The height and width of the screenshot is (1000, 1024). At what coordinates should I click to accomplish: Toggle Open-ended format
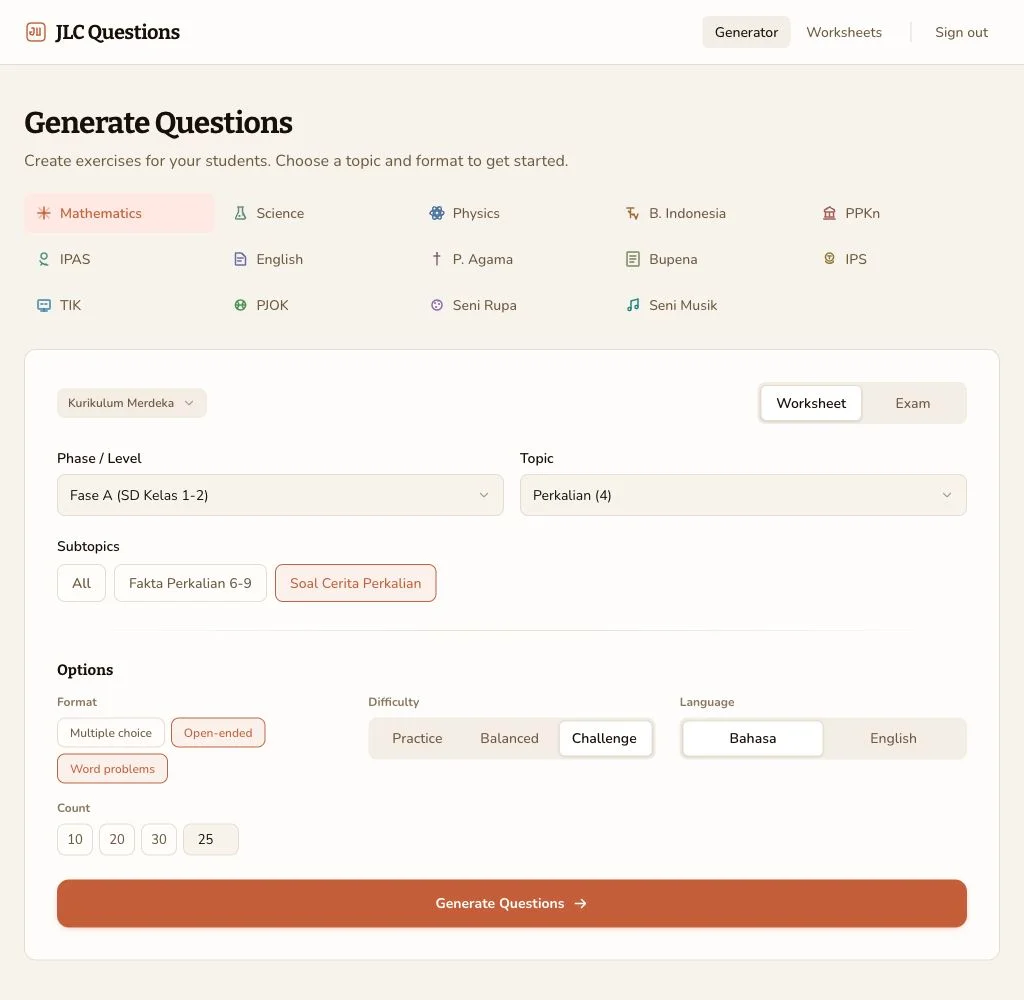click(x=218, y=733)
